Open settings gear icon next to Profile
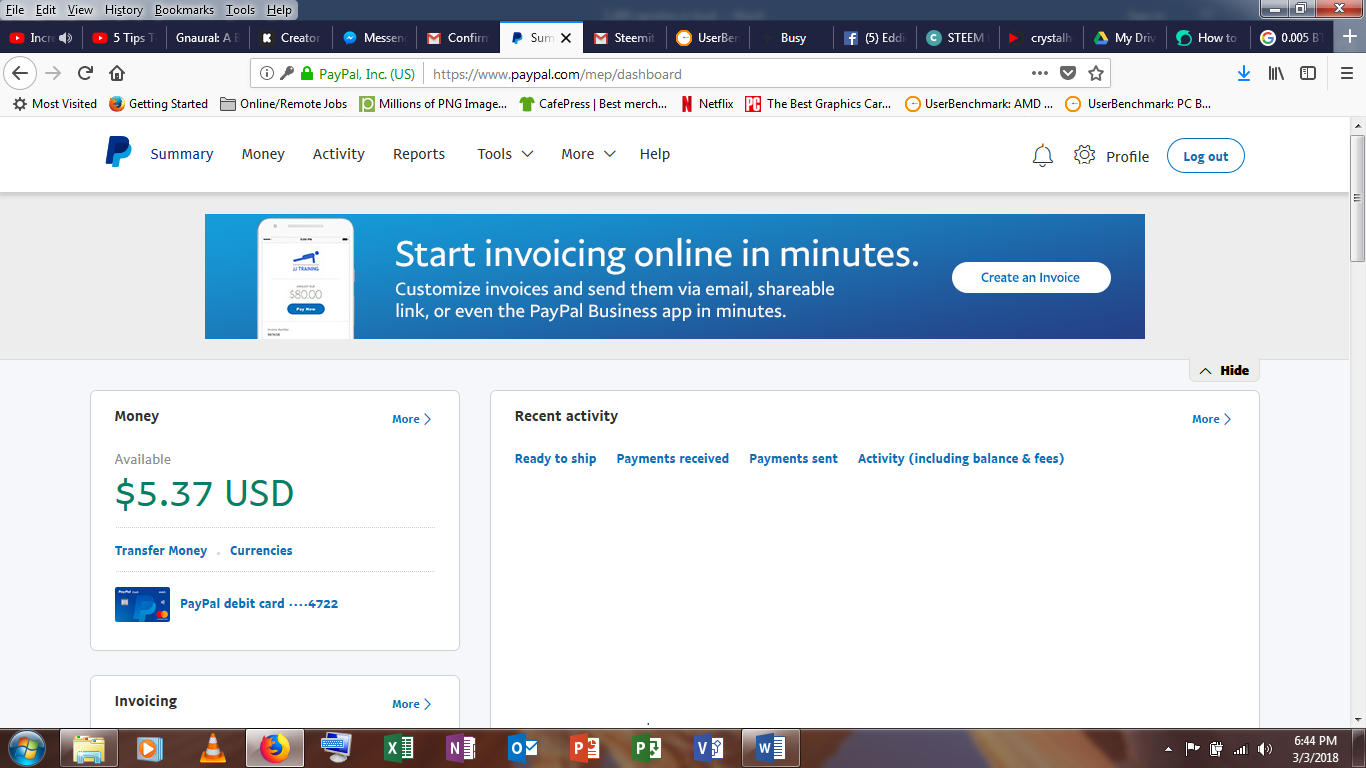The image size is (1366, 768). [x=1084, y=155]
